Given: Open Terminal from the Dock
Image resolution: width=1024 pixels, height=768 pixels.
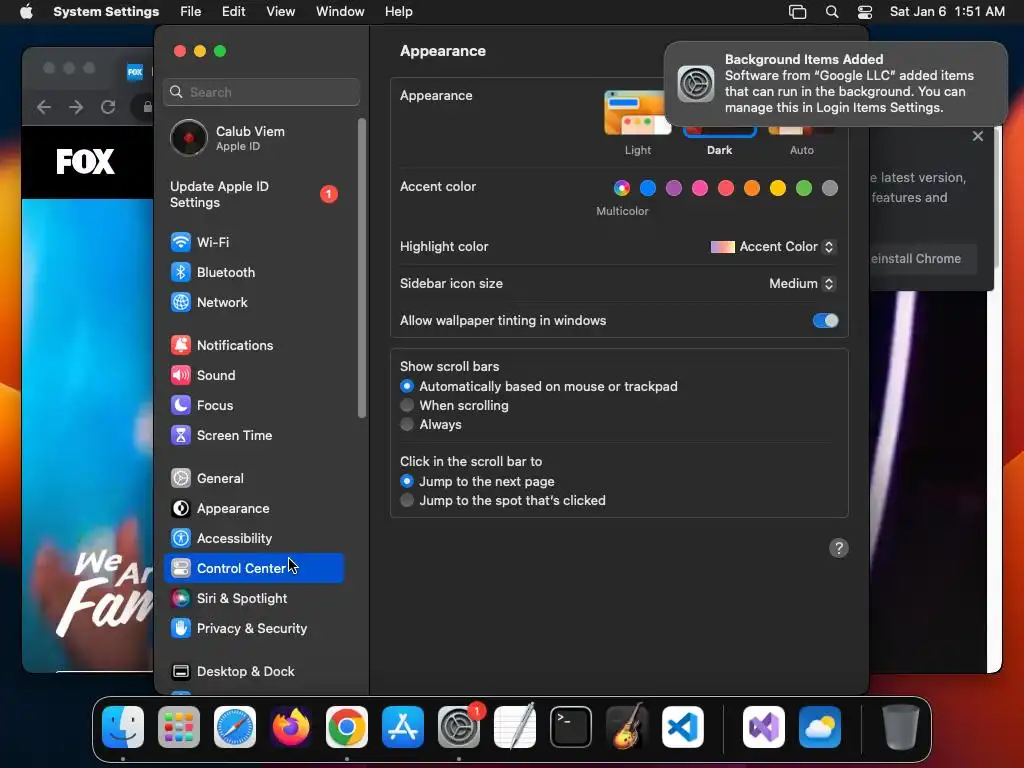Looking at the screenshot, I should click(x=571, y=727).
